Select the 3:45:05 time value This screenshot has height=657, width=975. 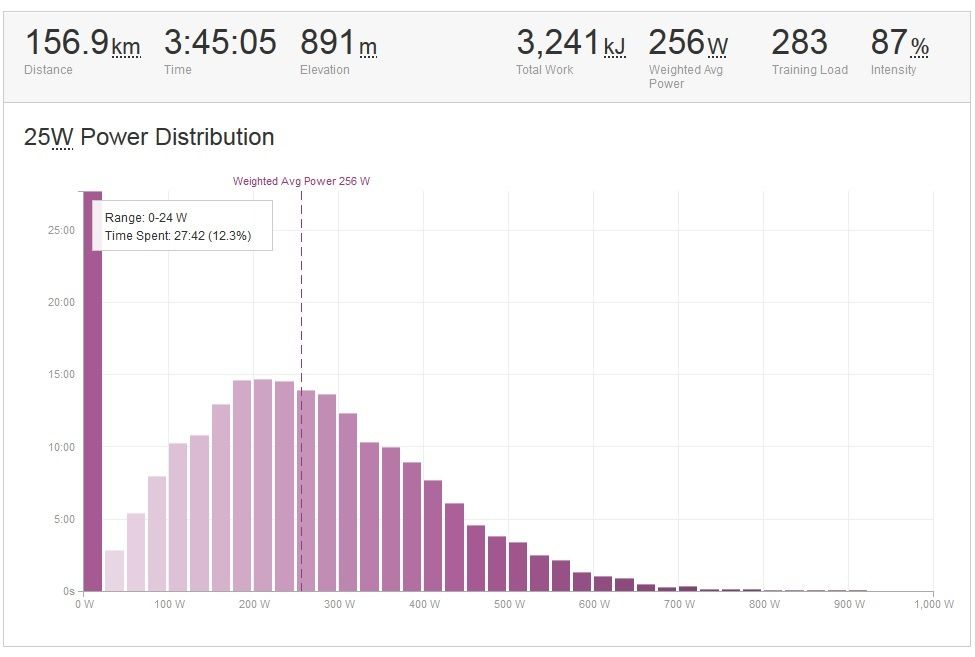tap(220, 43)
